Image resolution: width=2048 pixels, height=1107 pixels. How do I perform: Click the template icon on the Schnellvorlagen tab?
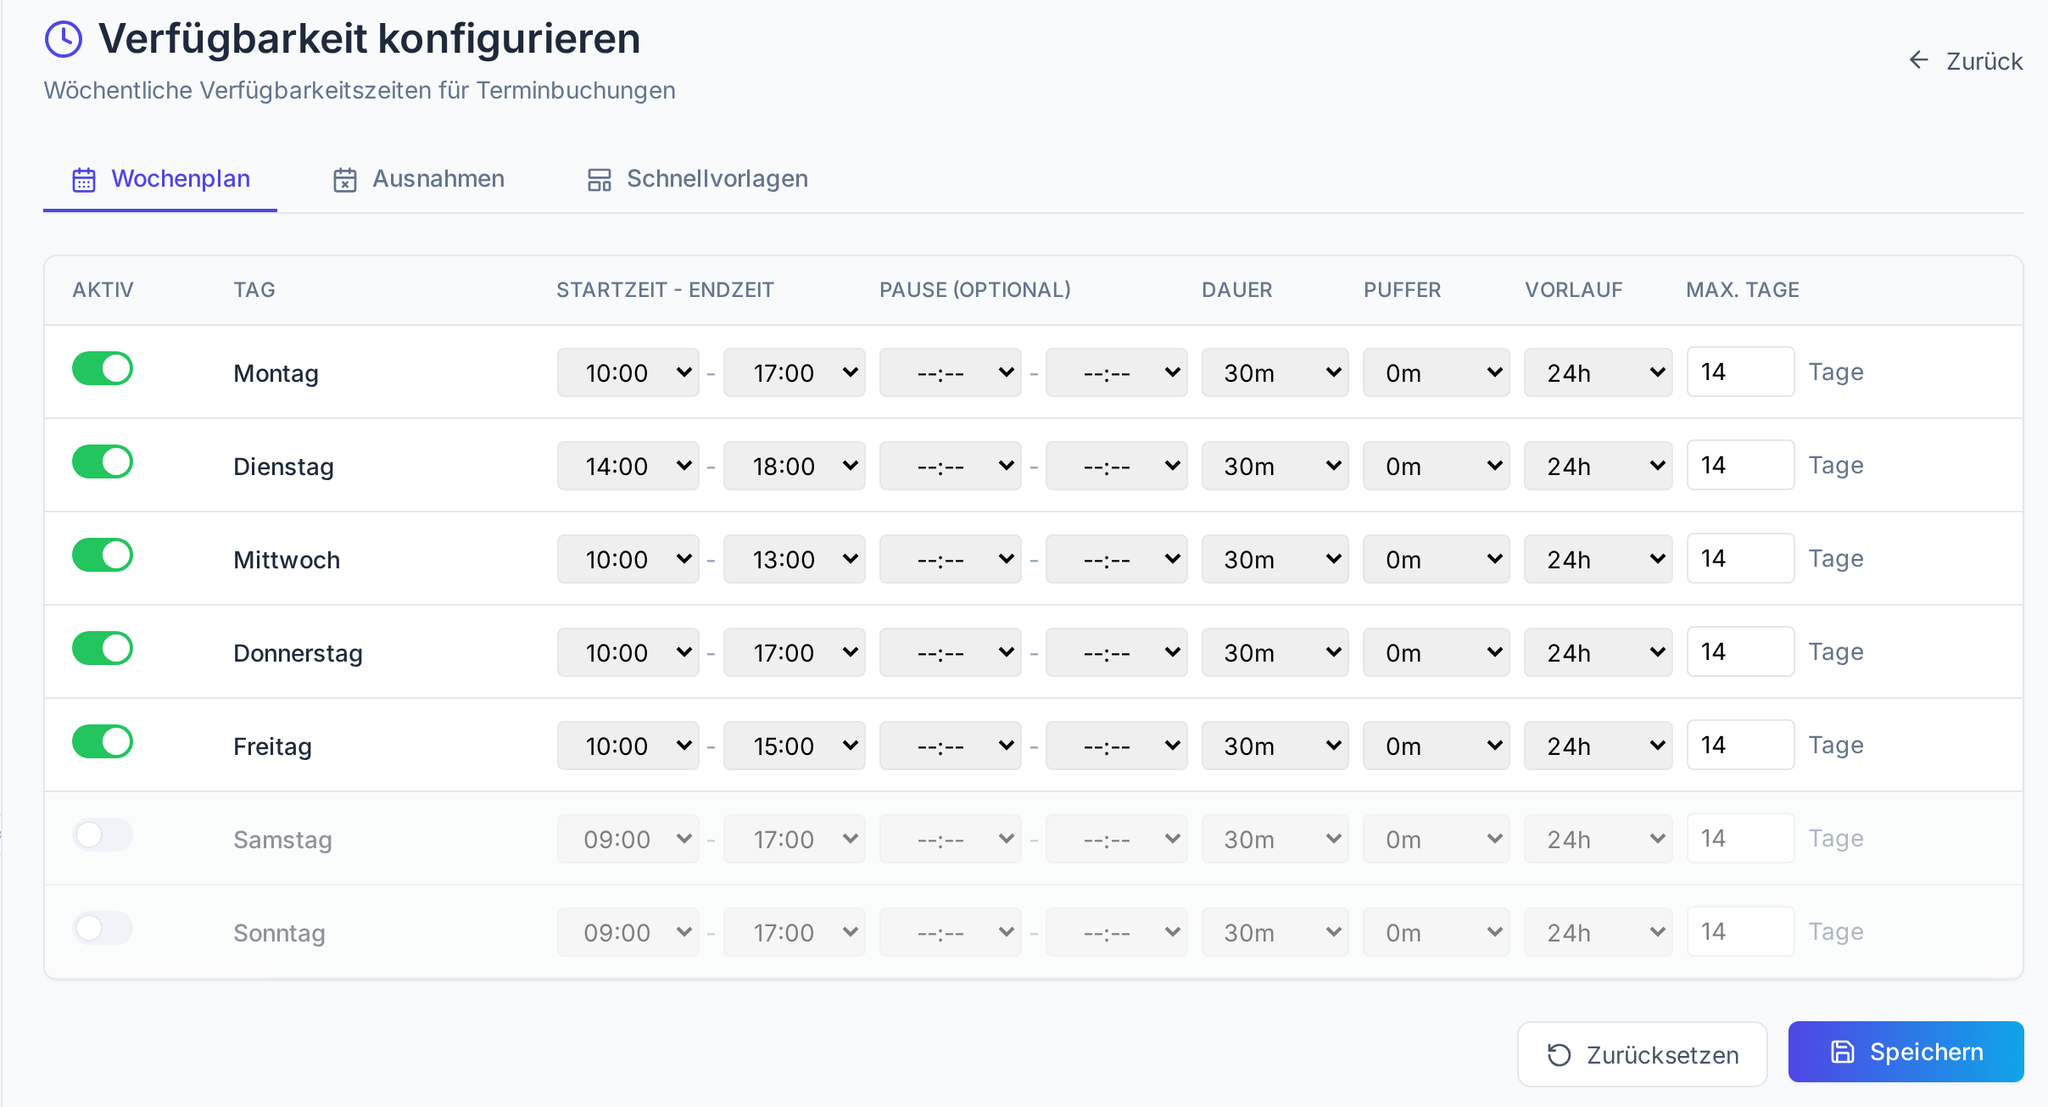point(599,180)
